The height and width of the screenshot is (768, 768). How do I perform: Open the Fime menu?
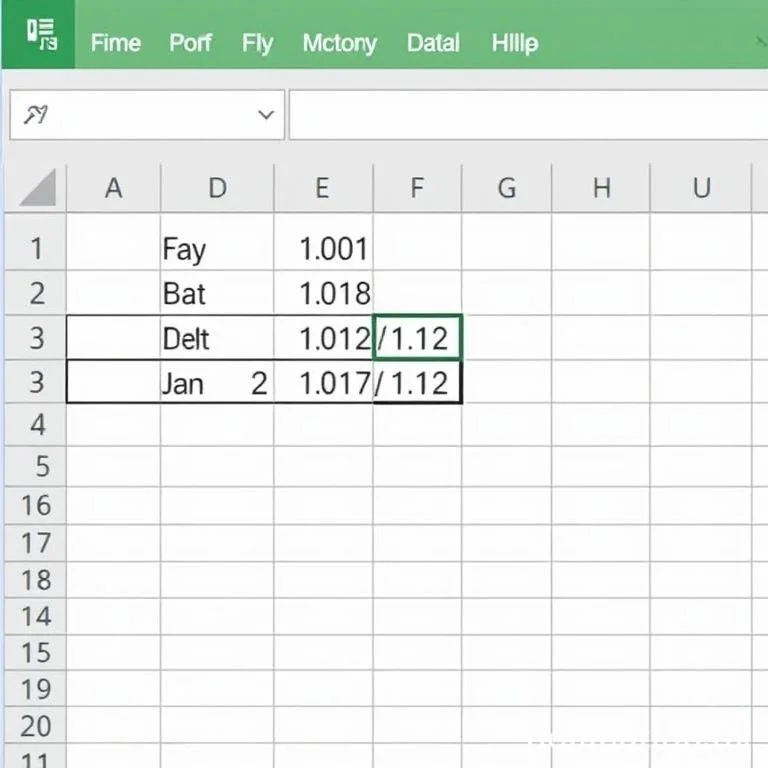[115, 43]
